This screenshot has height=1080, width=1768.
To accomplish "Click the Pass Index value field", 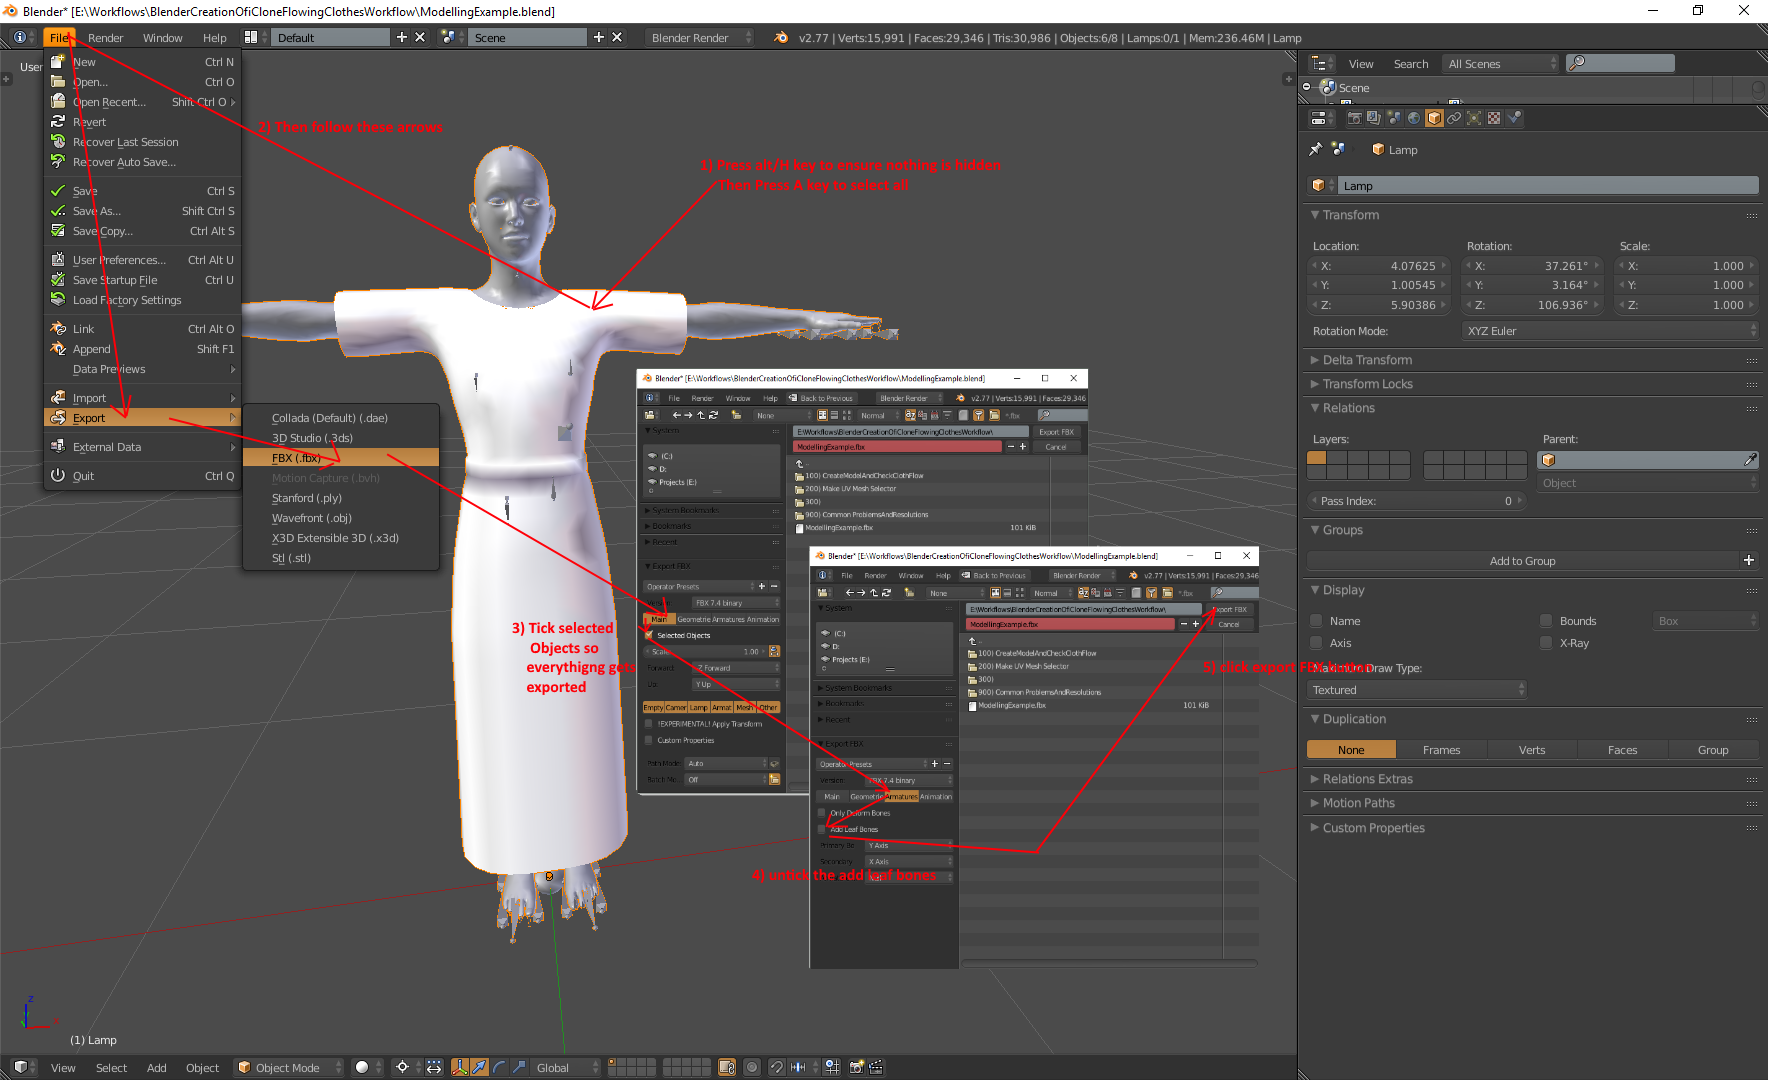I will click(x=1416, y=501).
